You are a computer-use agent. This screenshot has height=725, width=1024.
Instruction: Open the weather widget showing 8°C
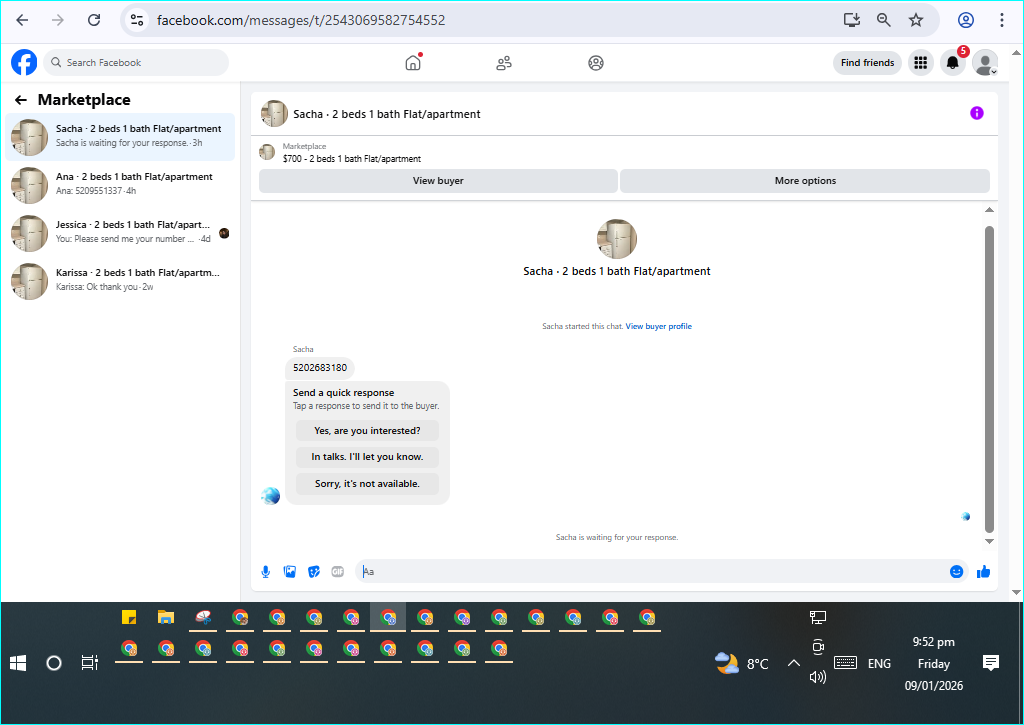click(742, 664)
